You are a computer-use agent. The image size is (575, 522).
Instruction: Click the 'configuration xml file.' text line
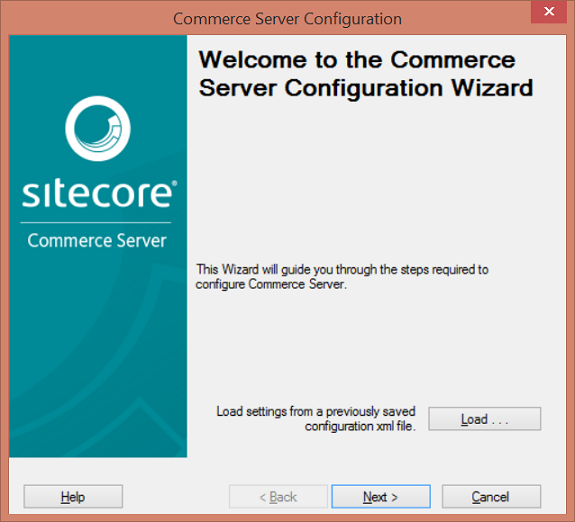click(360, 426)
